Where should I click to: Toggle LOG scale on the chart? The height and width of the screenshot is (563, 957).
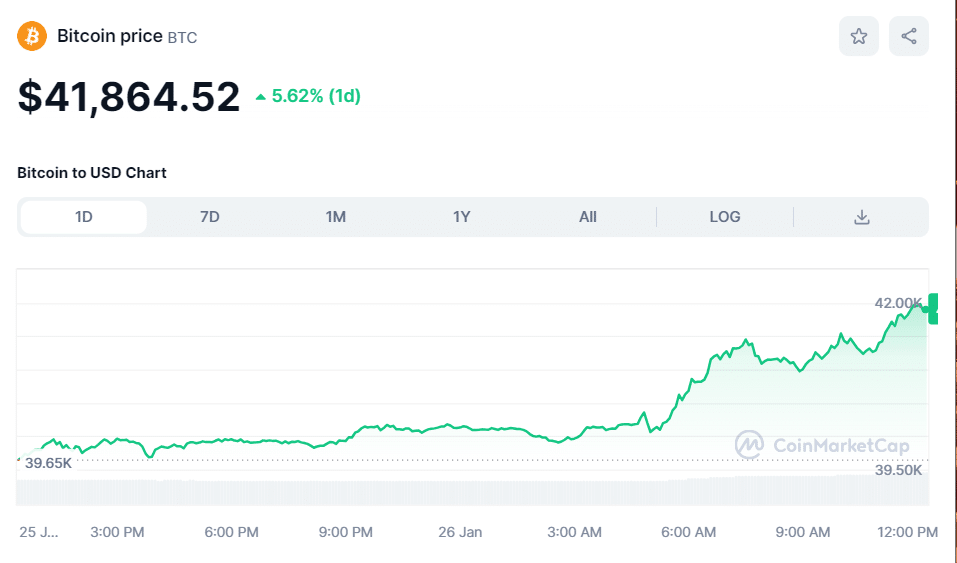(x=725, y=217)
